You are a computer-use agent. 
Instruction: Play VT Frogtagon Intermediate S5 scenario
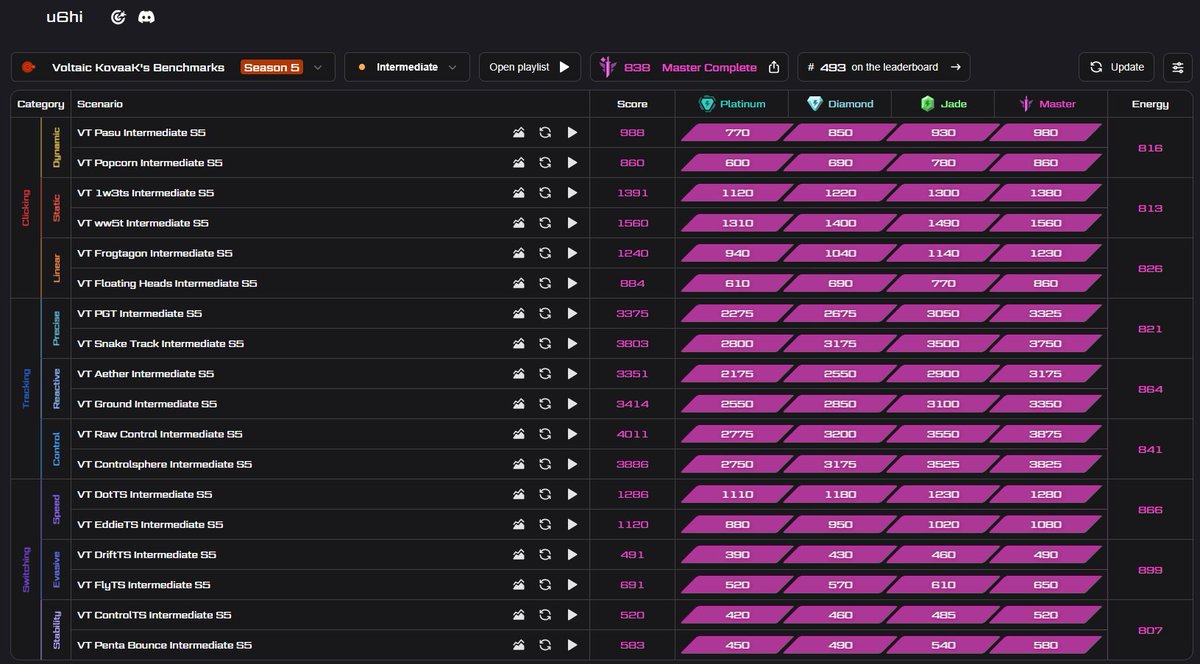(x=572, y=253)
